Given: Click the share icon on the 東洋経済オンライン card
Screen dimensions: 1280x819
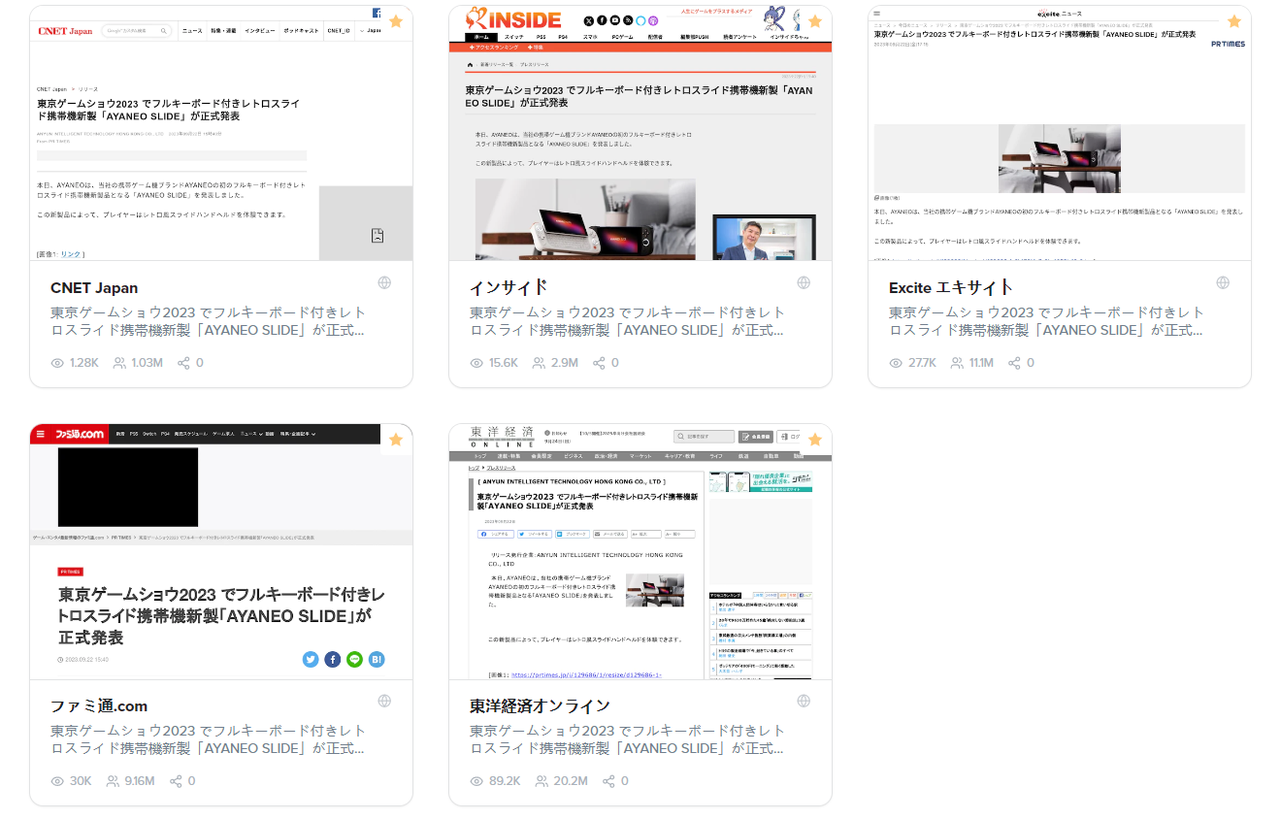Looking at the screenshot, I should coord(609,781).
